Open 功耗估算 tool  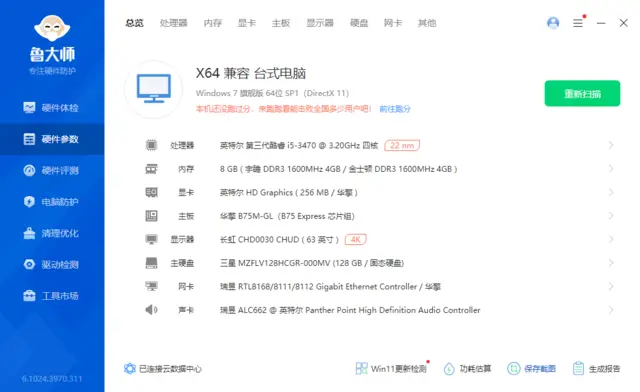coord(467,369)
